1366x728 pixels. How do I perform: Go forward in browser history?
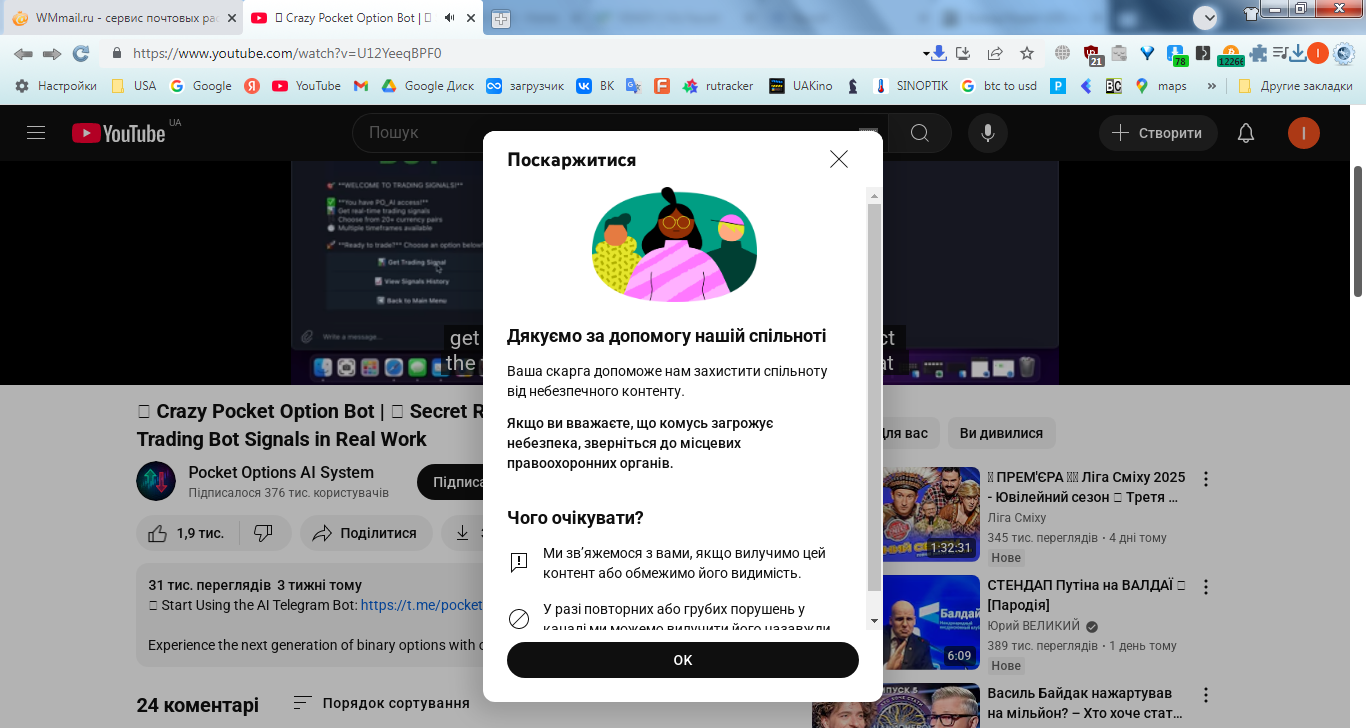(51, 53)
